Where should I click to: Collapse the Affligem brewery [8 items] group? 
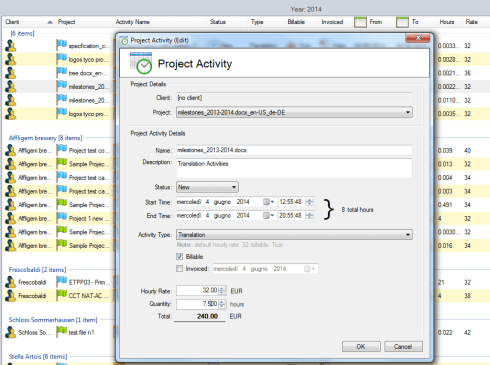coord(45,138)
